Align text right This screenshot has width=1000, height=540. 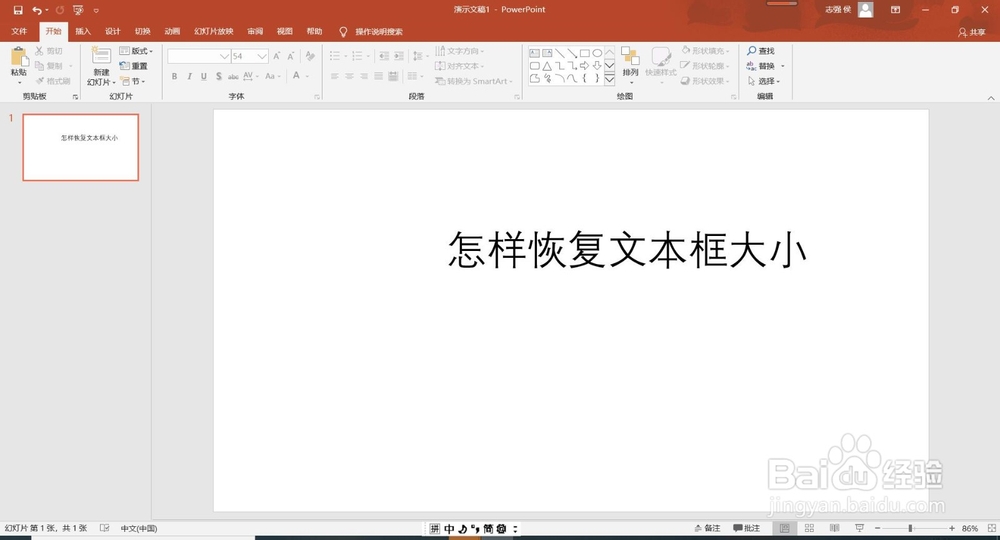pos(364,76)
